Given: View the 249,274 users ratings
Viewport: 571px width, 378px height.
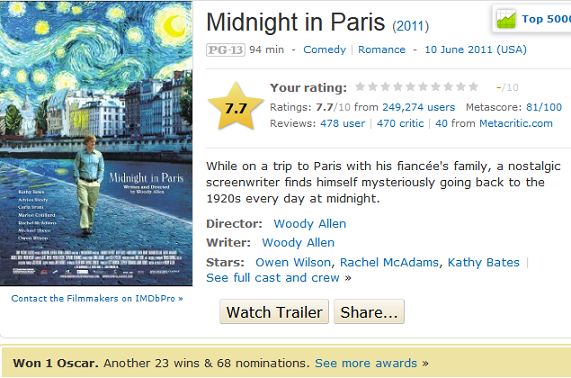Looking at the screenshot, I should pos(418,107).
